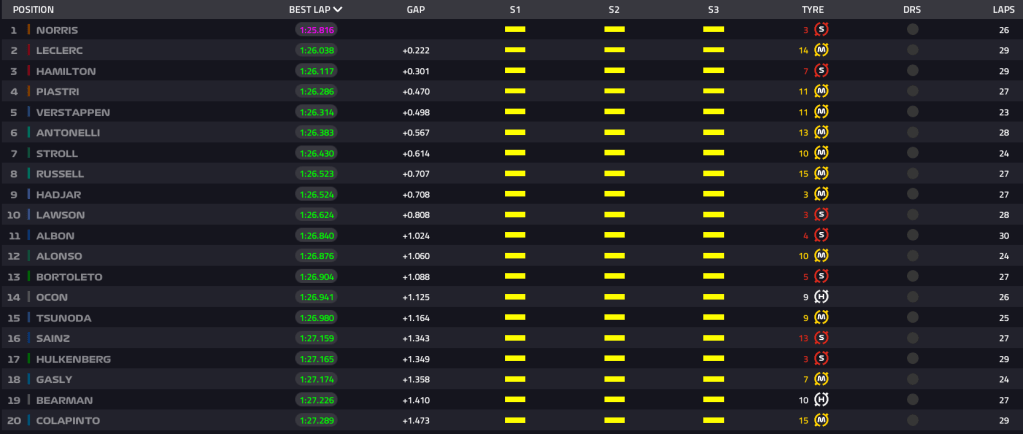Select Leclerc's 1:26.038 lap time
This screenshot has height=434, width=1023.
316,50
